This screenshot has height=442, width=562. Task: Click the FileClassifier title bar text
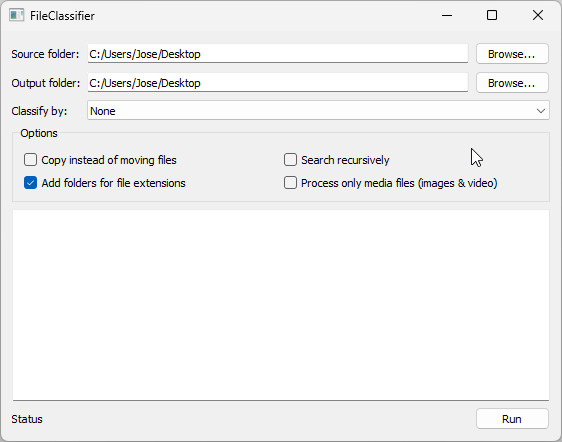[62, 16]
